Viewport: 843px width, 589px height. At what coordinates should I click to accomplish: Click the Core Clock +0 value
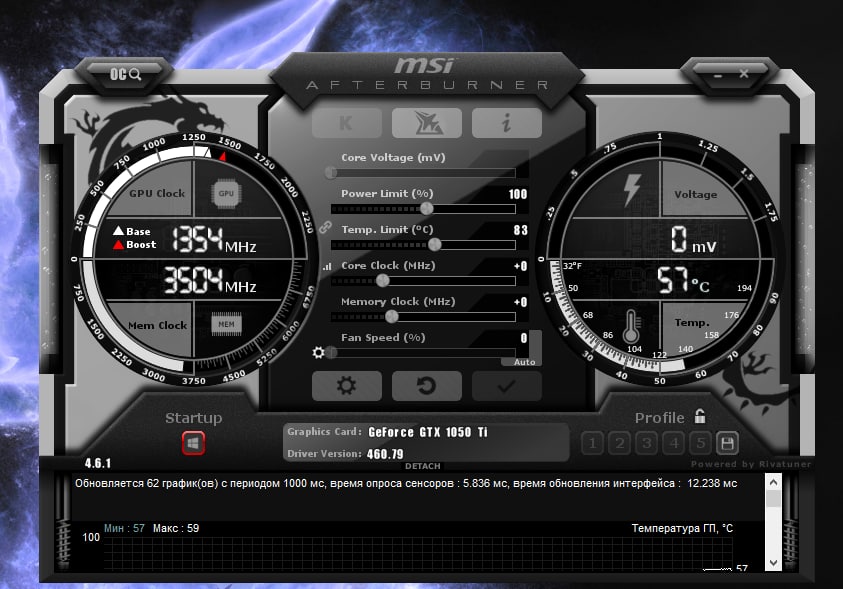(x=520, y=266)
